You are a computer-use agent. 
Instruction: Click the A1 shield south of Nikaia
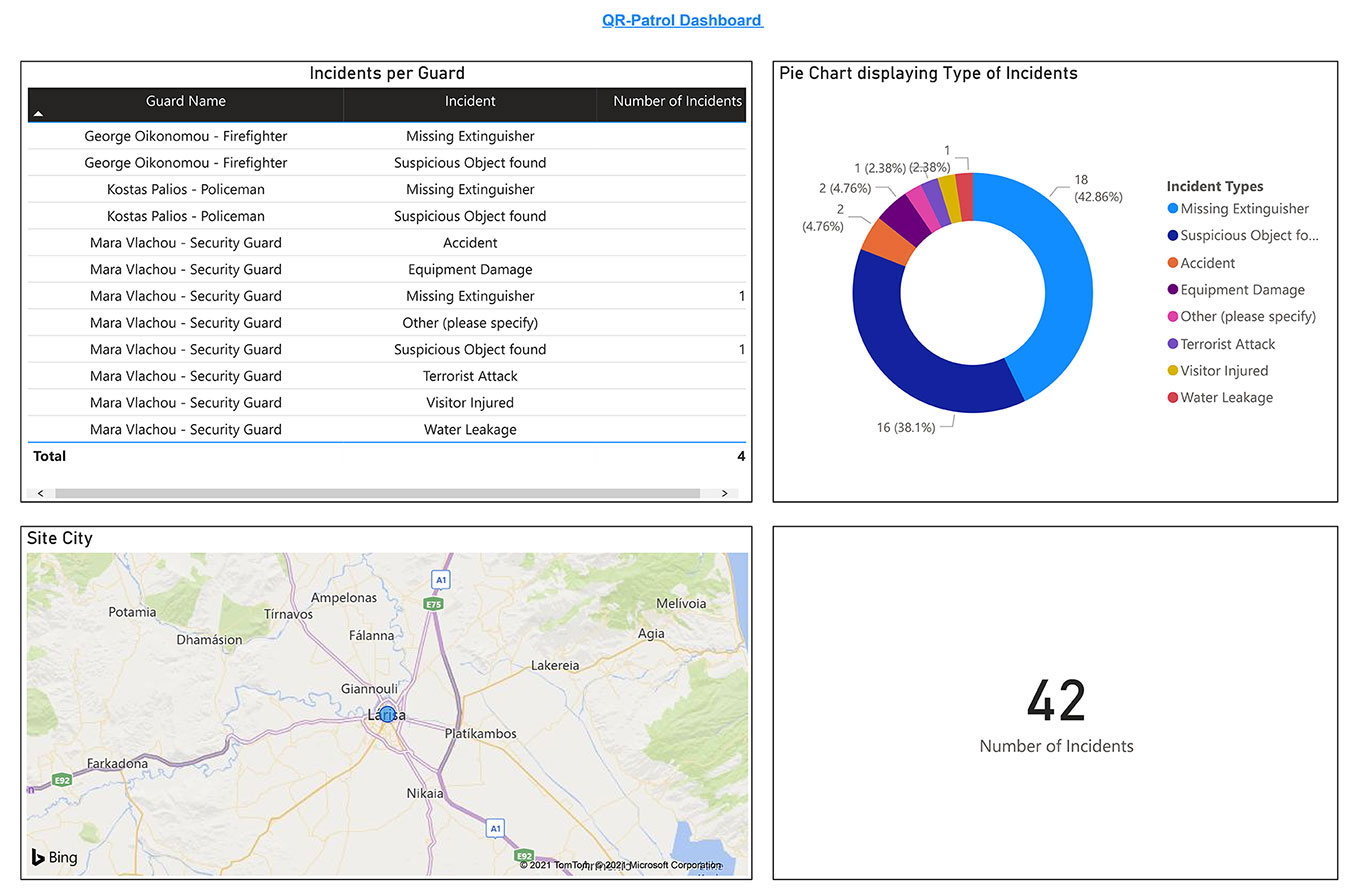(x=494, y=828)
